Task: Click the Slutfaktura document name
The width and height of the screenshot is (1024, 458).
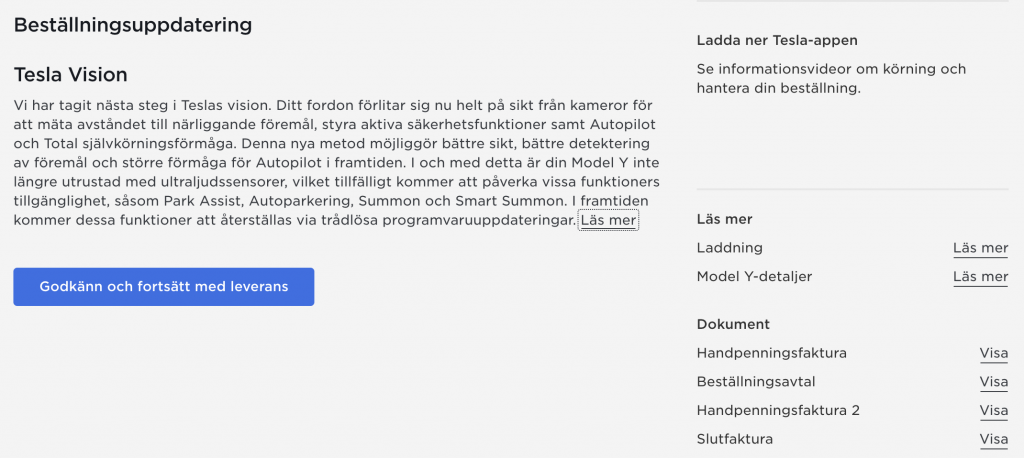Action: 734,440
